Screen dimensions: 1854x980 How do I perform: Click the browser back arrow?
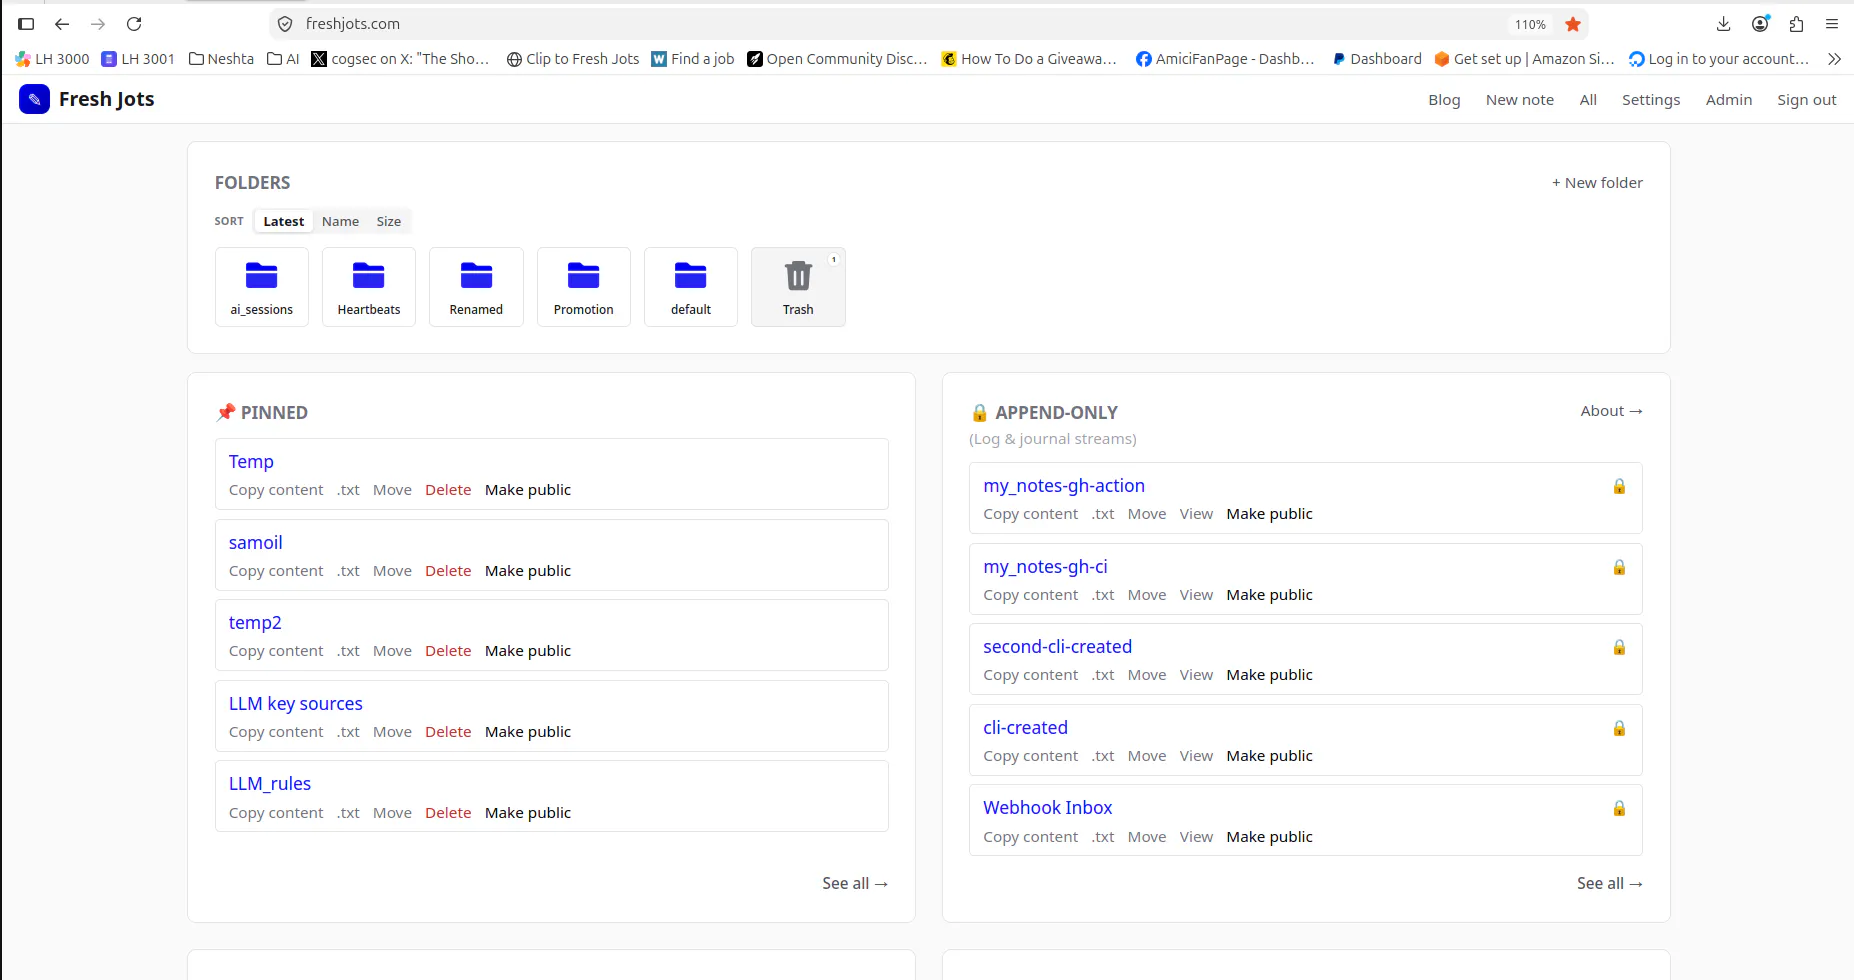pyautogui.click(x=62, y=24)
